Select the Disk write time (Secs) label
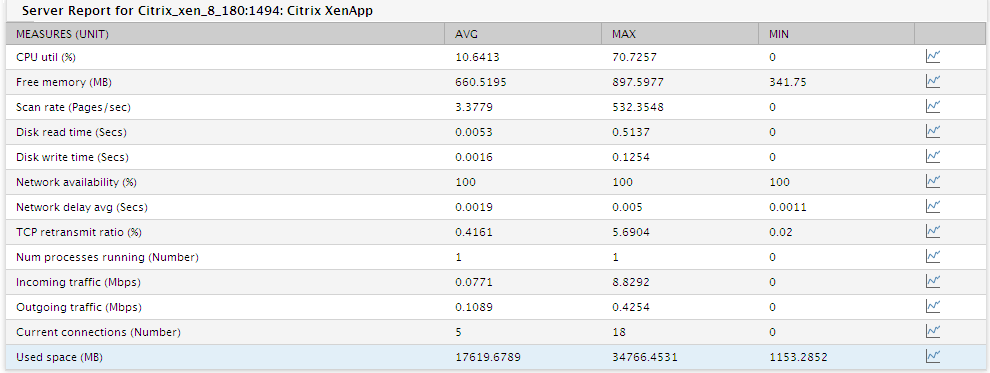 [x=73, y=157]
